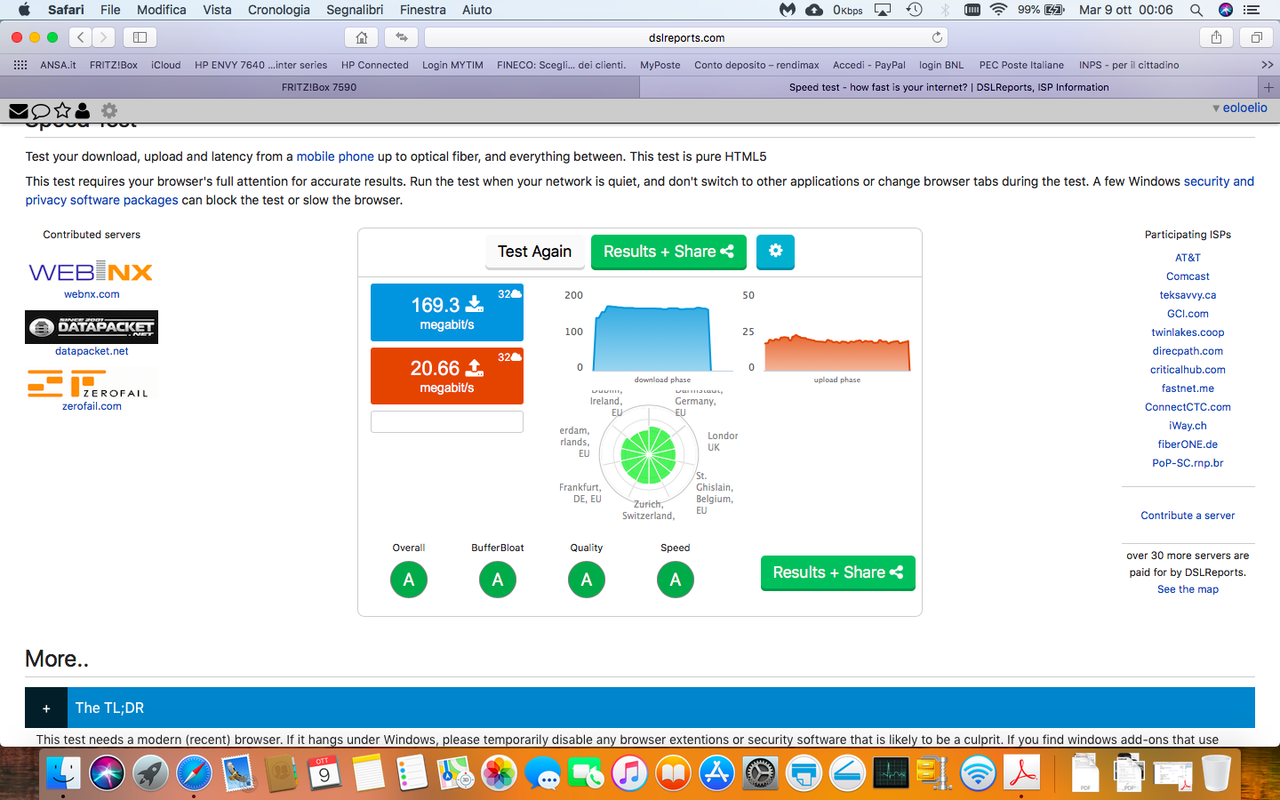Click the Test Again button
This screenshot has height=800, width=1280.
pos(535,252)
